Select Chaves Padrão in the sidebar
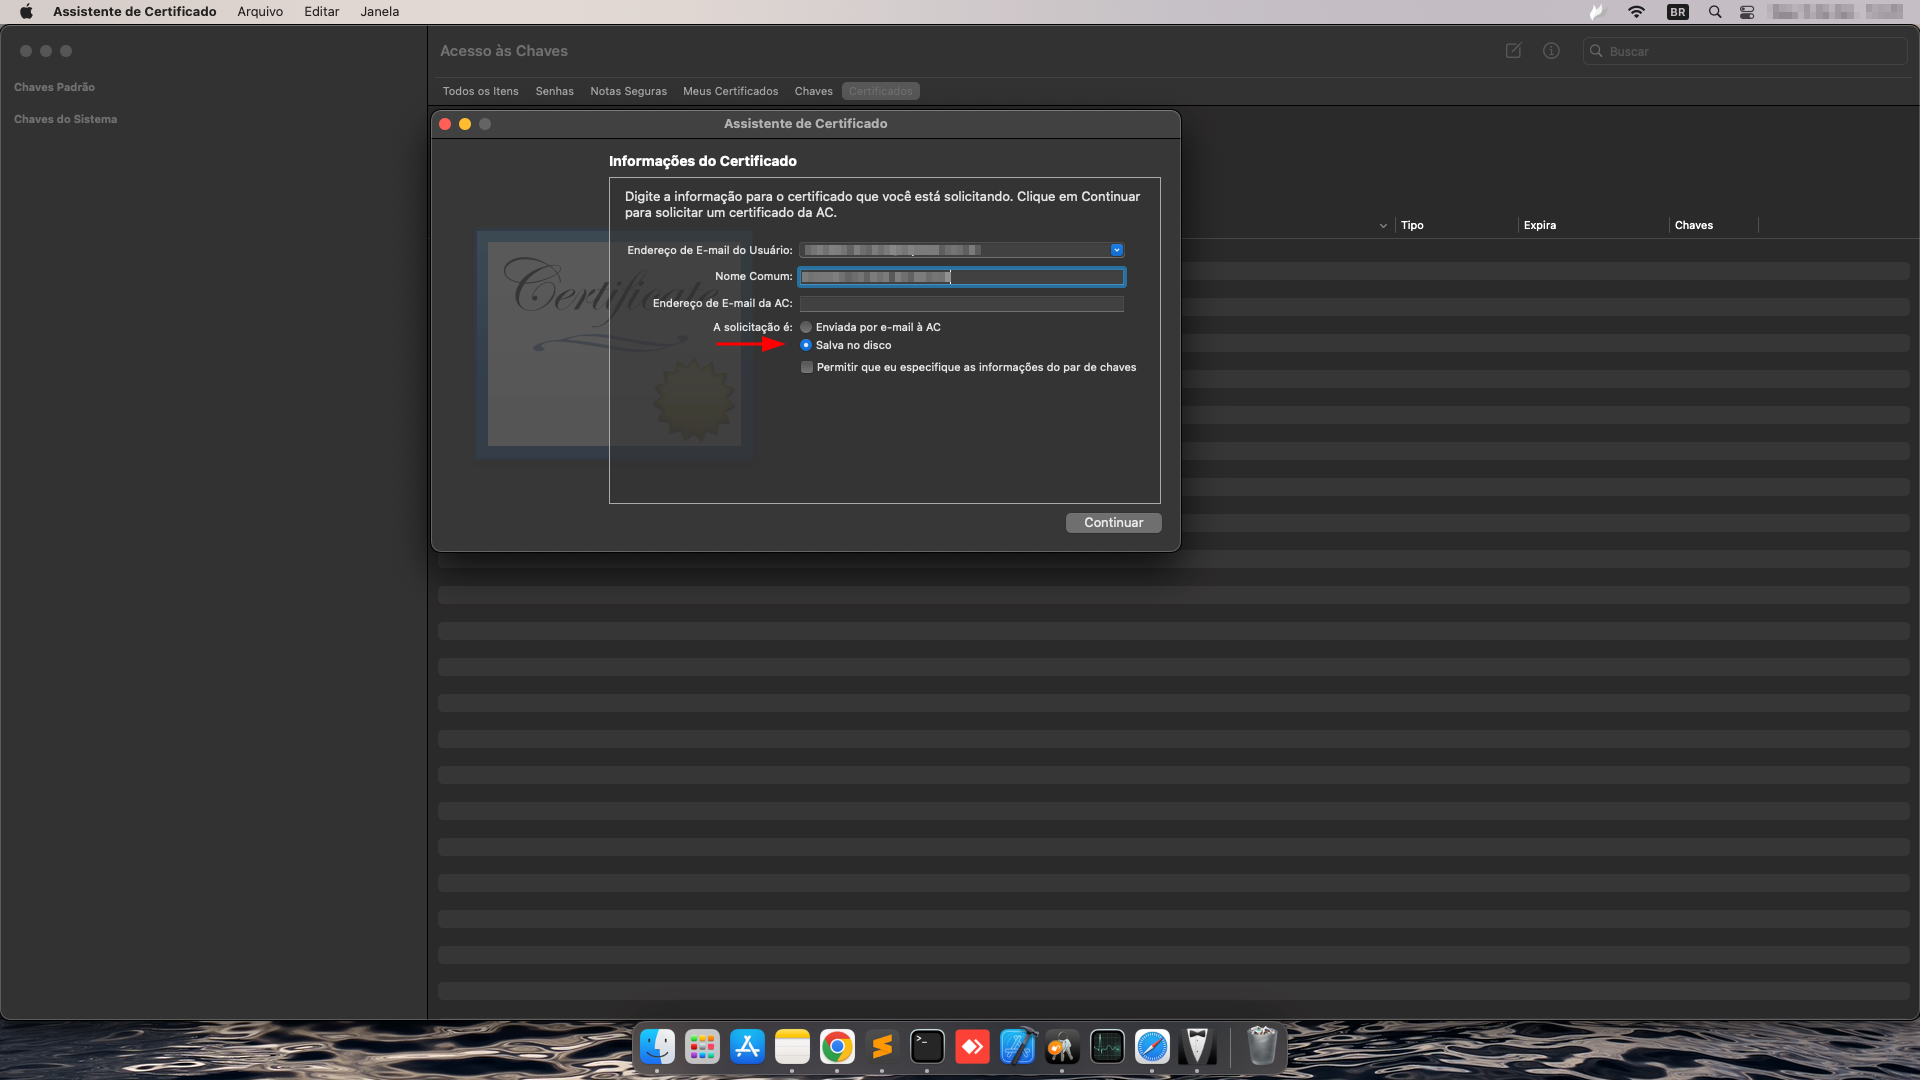Screen dimensions: 1920x1080 click(x=54, y=87)
